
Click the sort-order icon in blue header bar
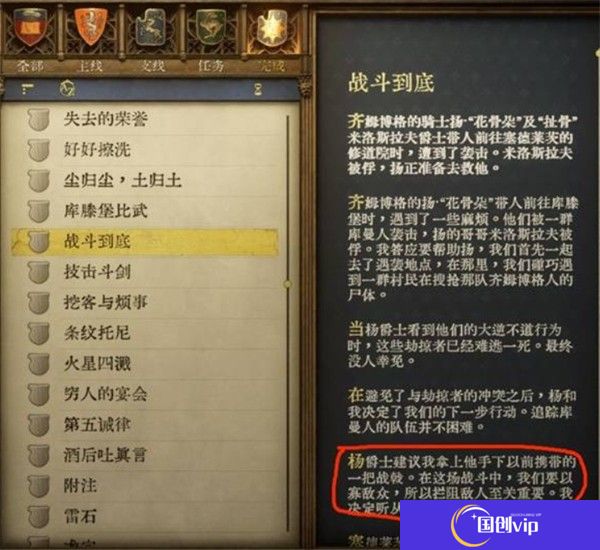pos(28,89)
